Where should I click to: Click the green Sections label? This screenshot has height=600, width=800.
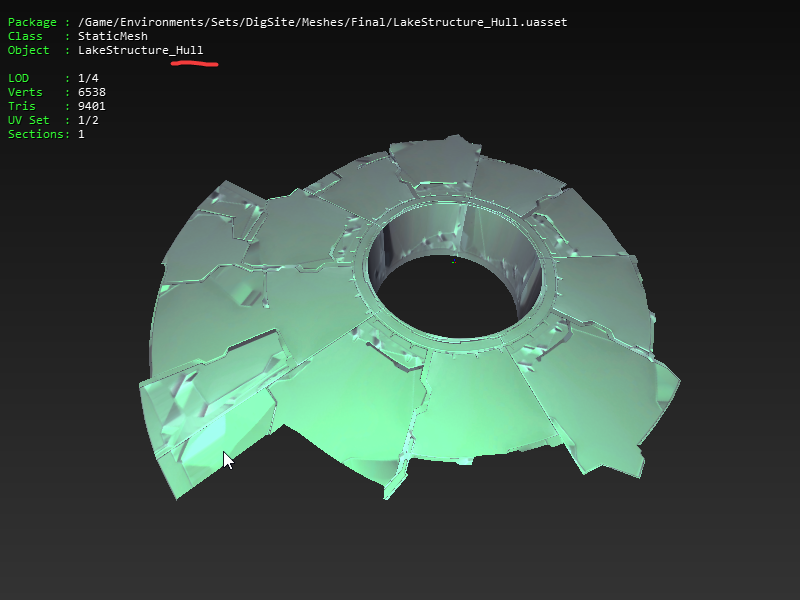[36, 134]
